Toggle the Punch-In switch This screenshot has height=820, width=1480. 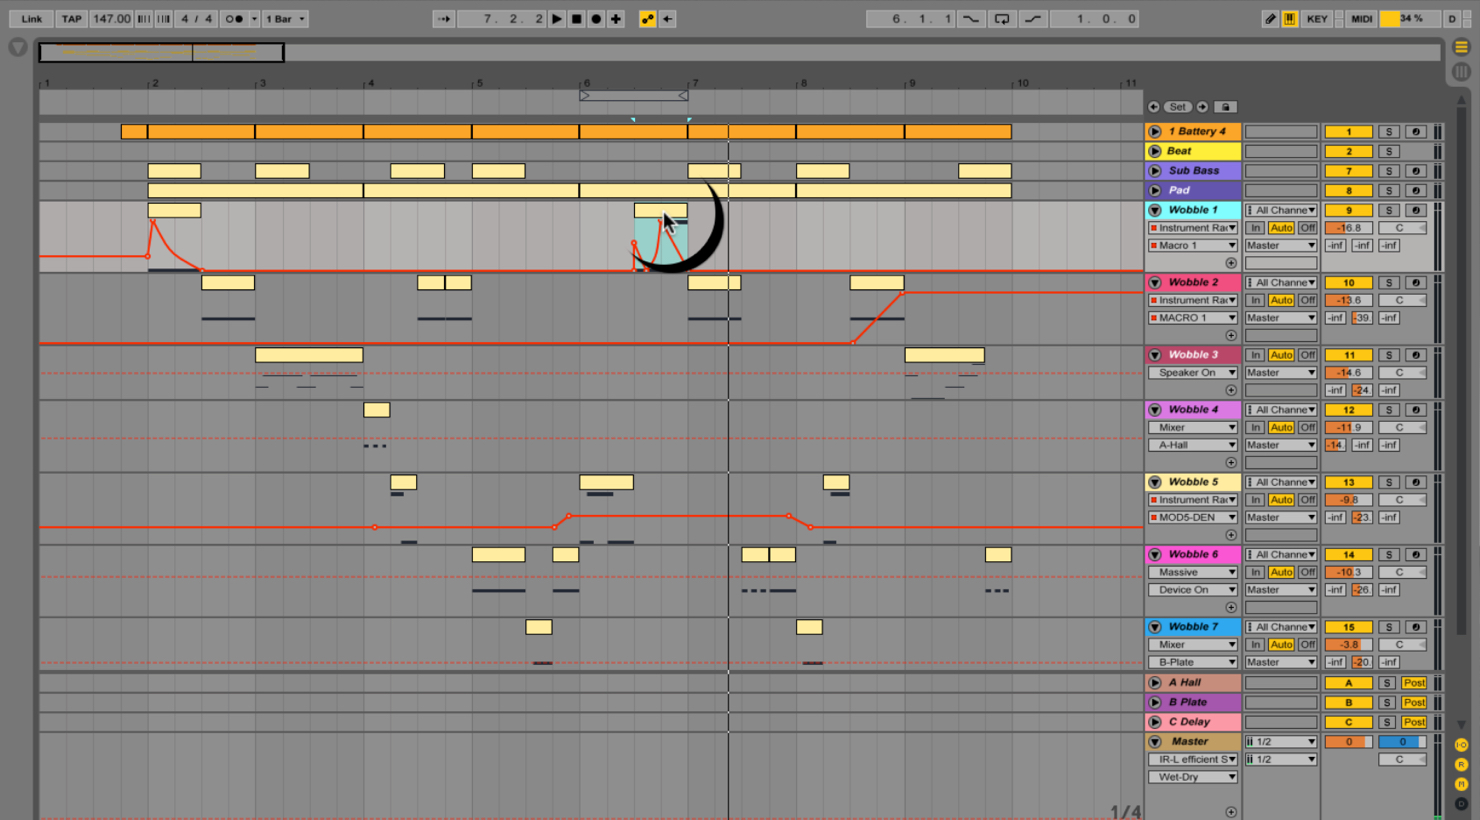(970, 18)
